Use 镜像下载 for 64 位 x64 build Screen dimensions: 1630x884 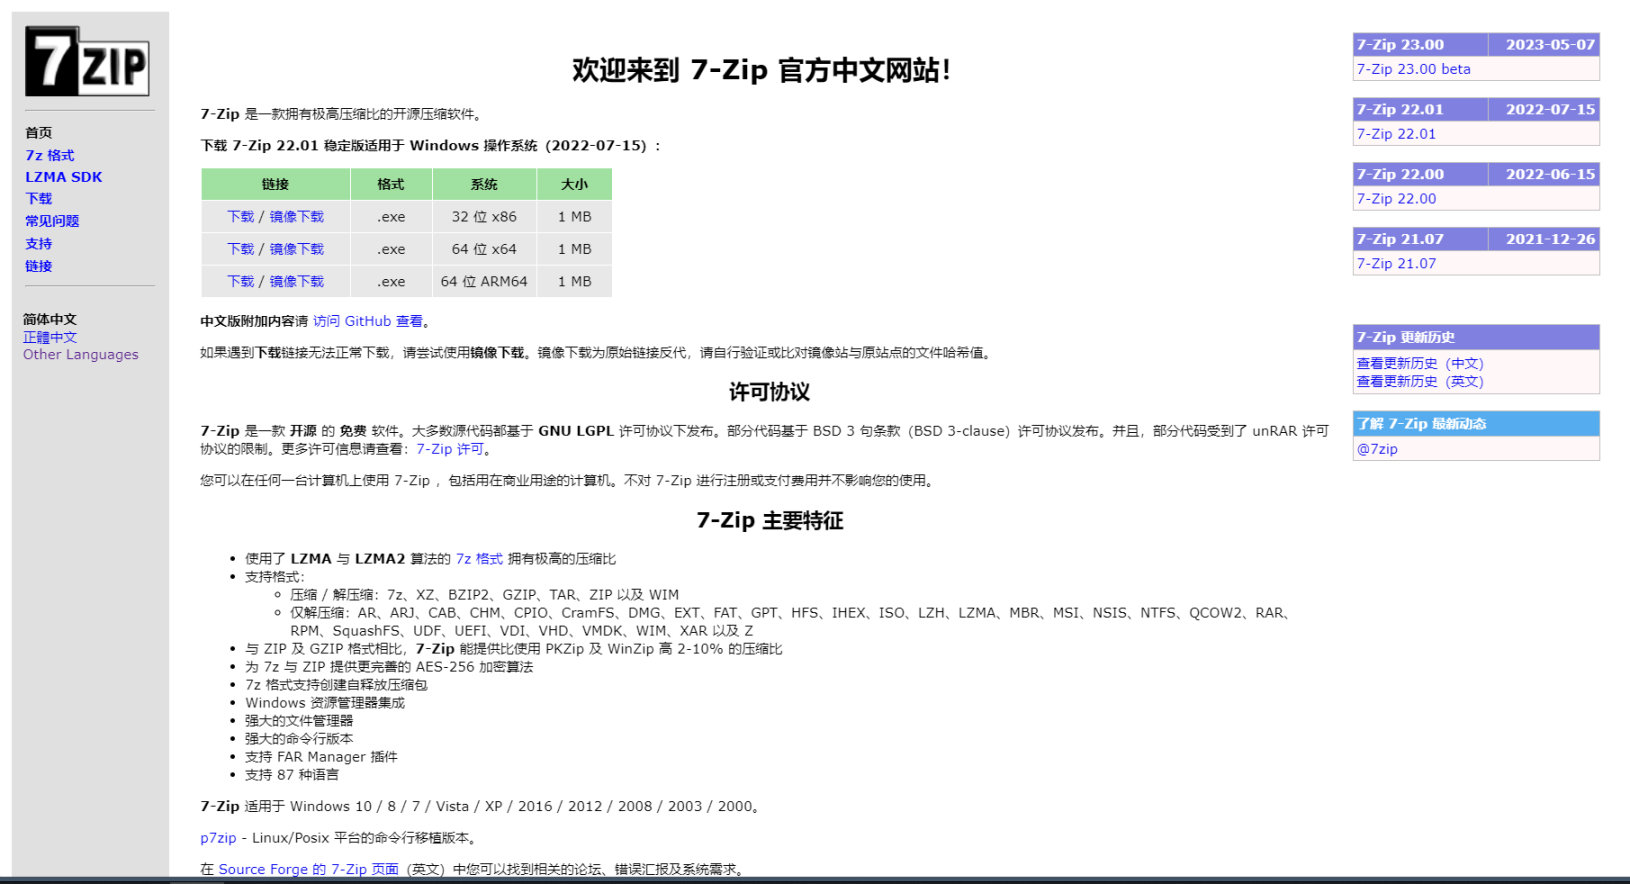coord(297,249)
